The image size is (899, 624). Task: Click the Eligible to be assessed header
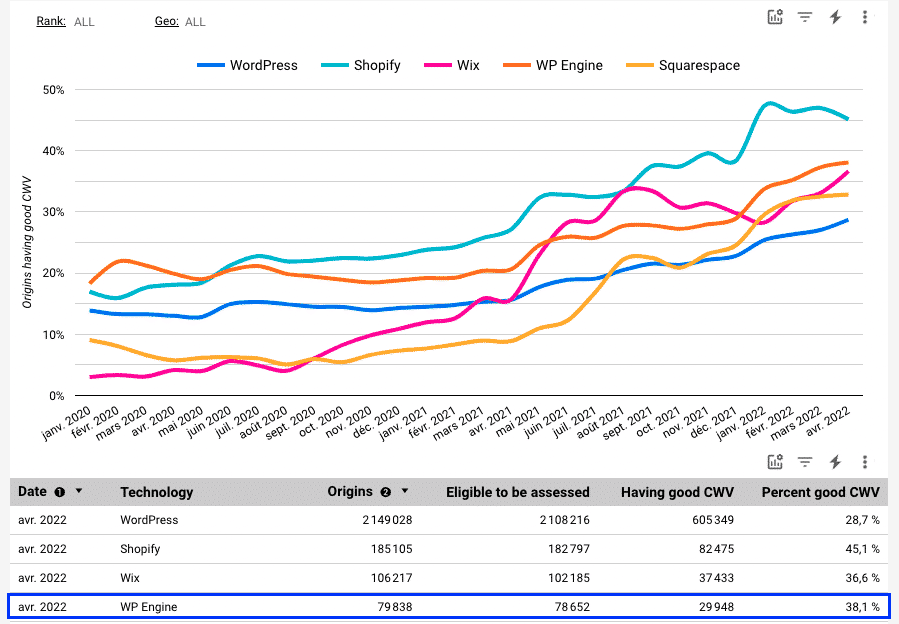[518, 491]
